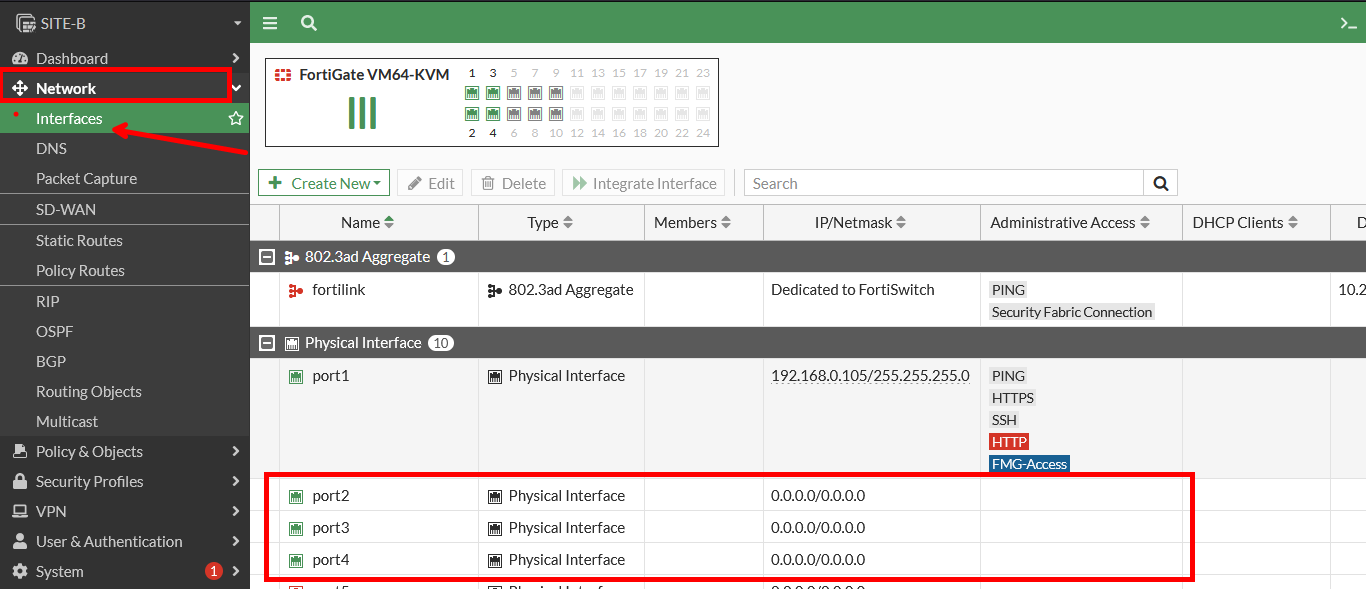The height and width of the screenshot is (589, 1366).
Task: Click the magnifier icon in green header
Action: 309,23
